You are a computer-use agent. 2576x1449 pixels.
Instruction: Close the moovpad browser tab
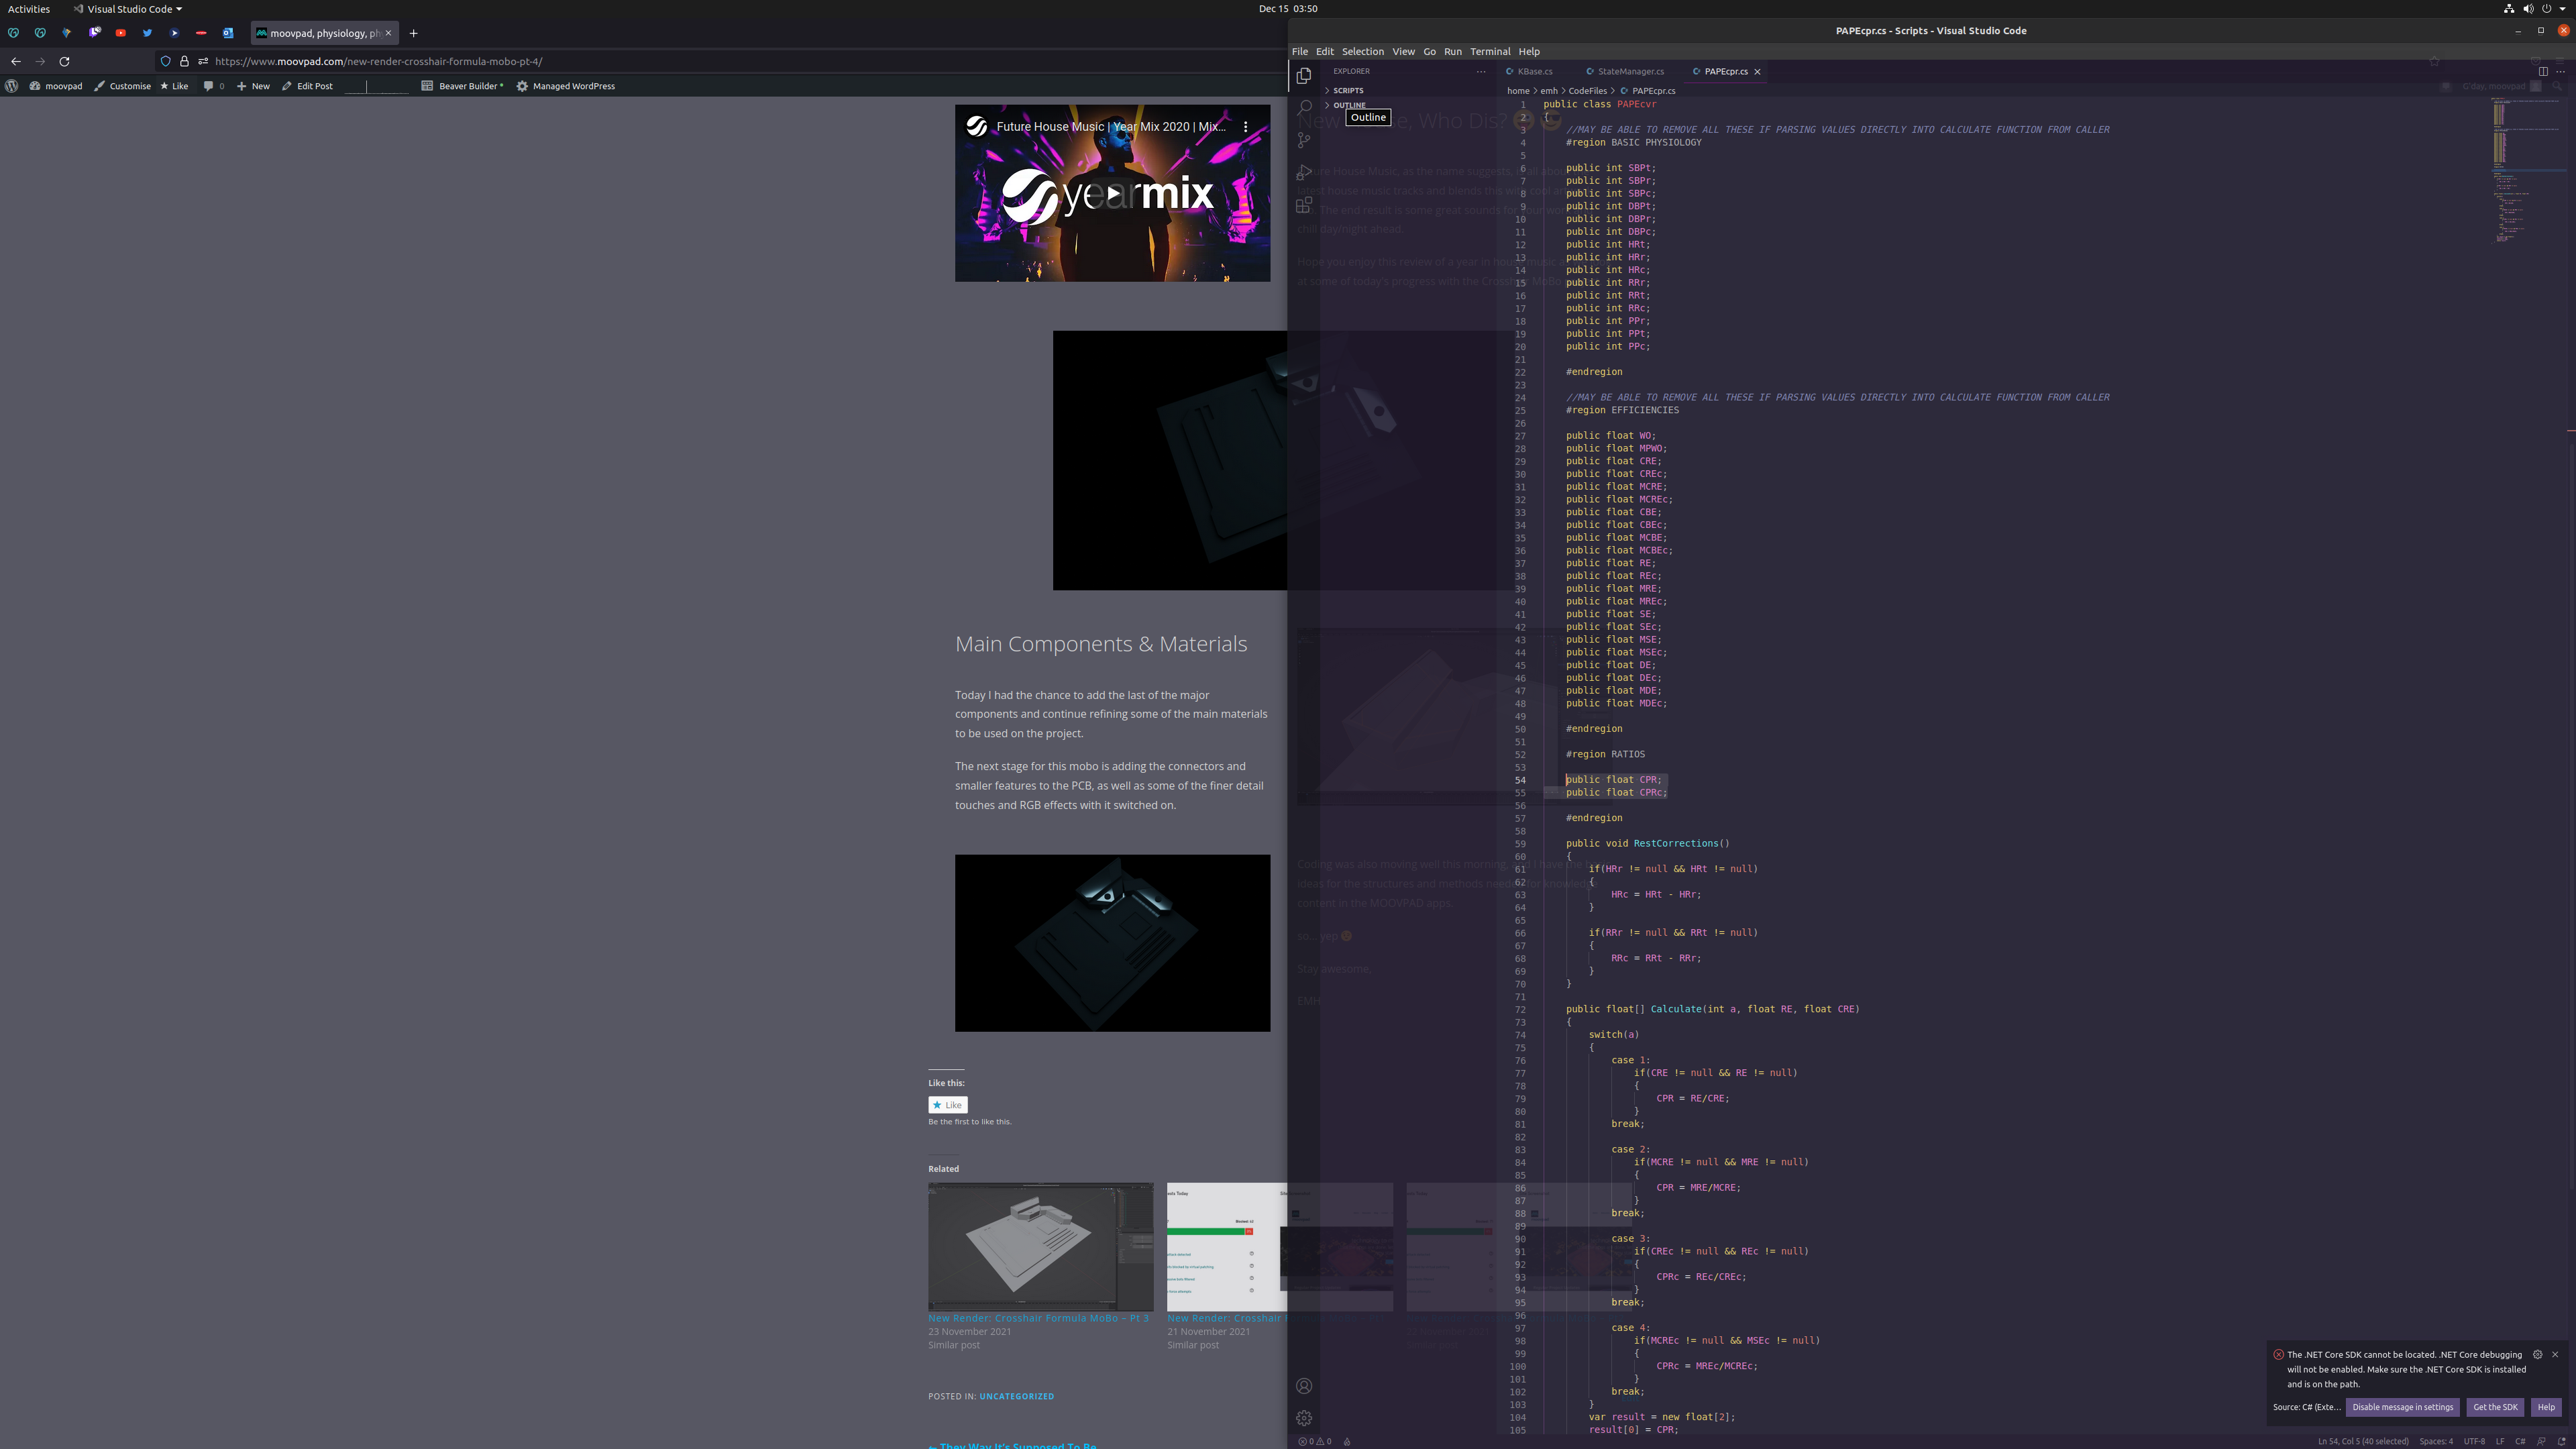[389, 33]
